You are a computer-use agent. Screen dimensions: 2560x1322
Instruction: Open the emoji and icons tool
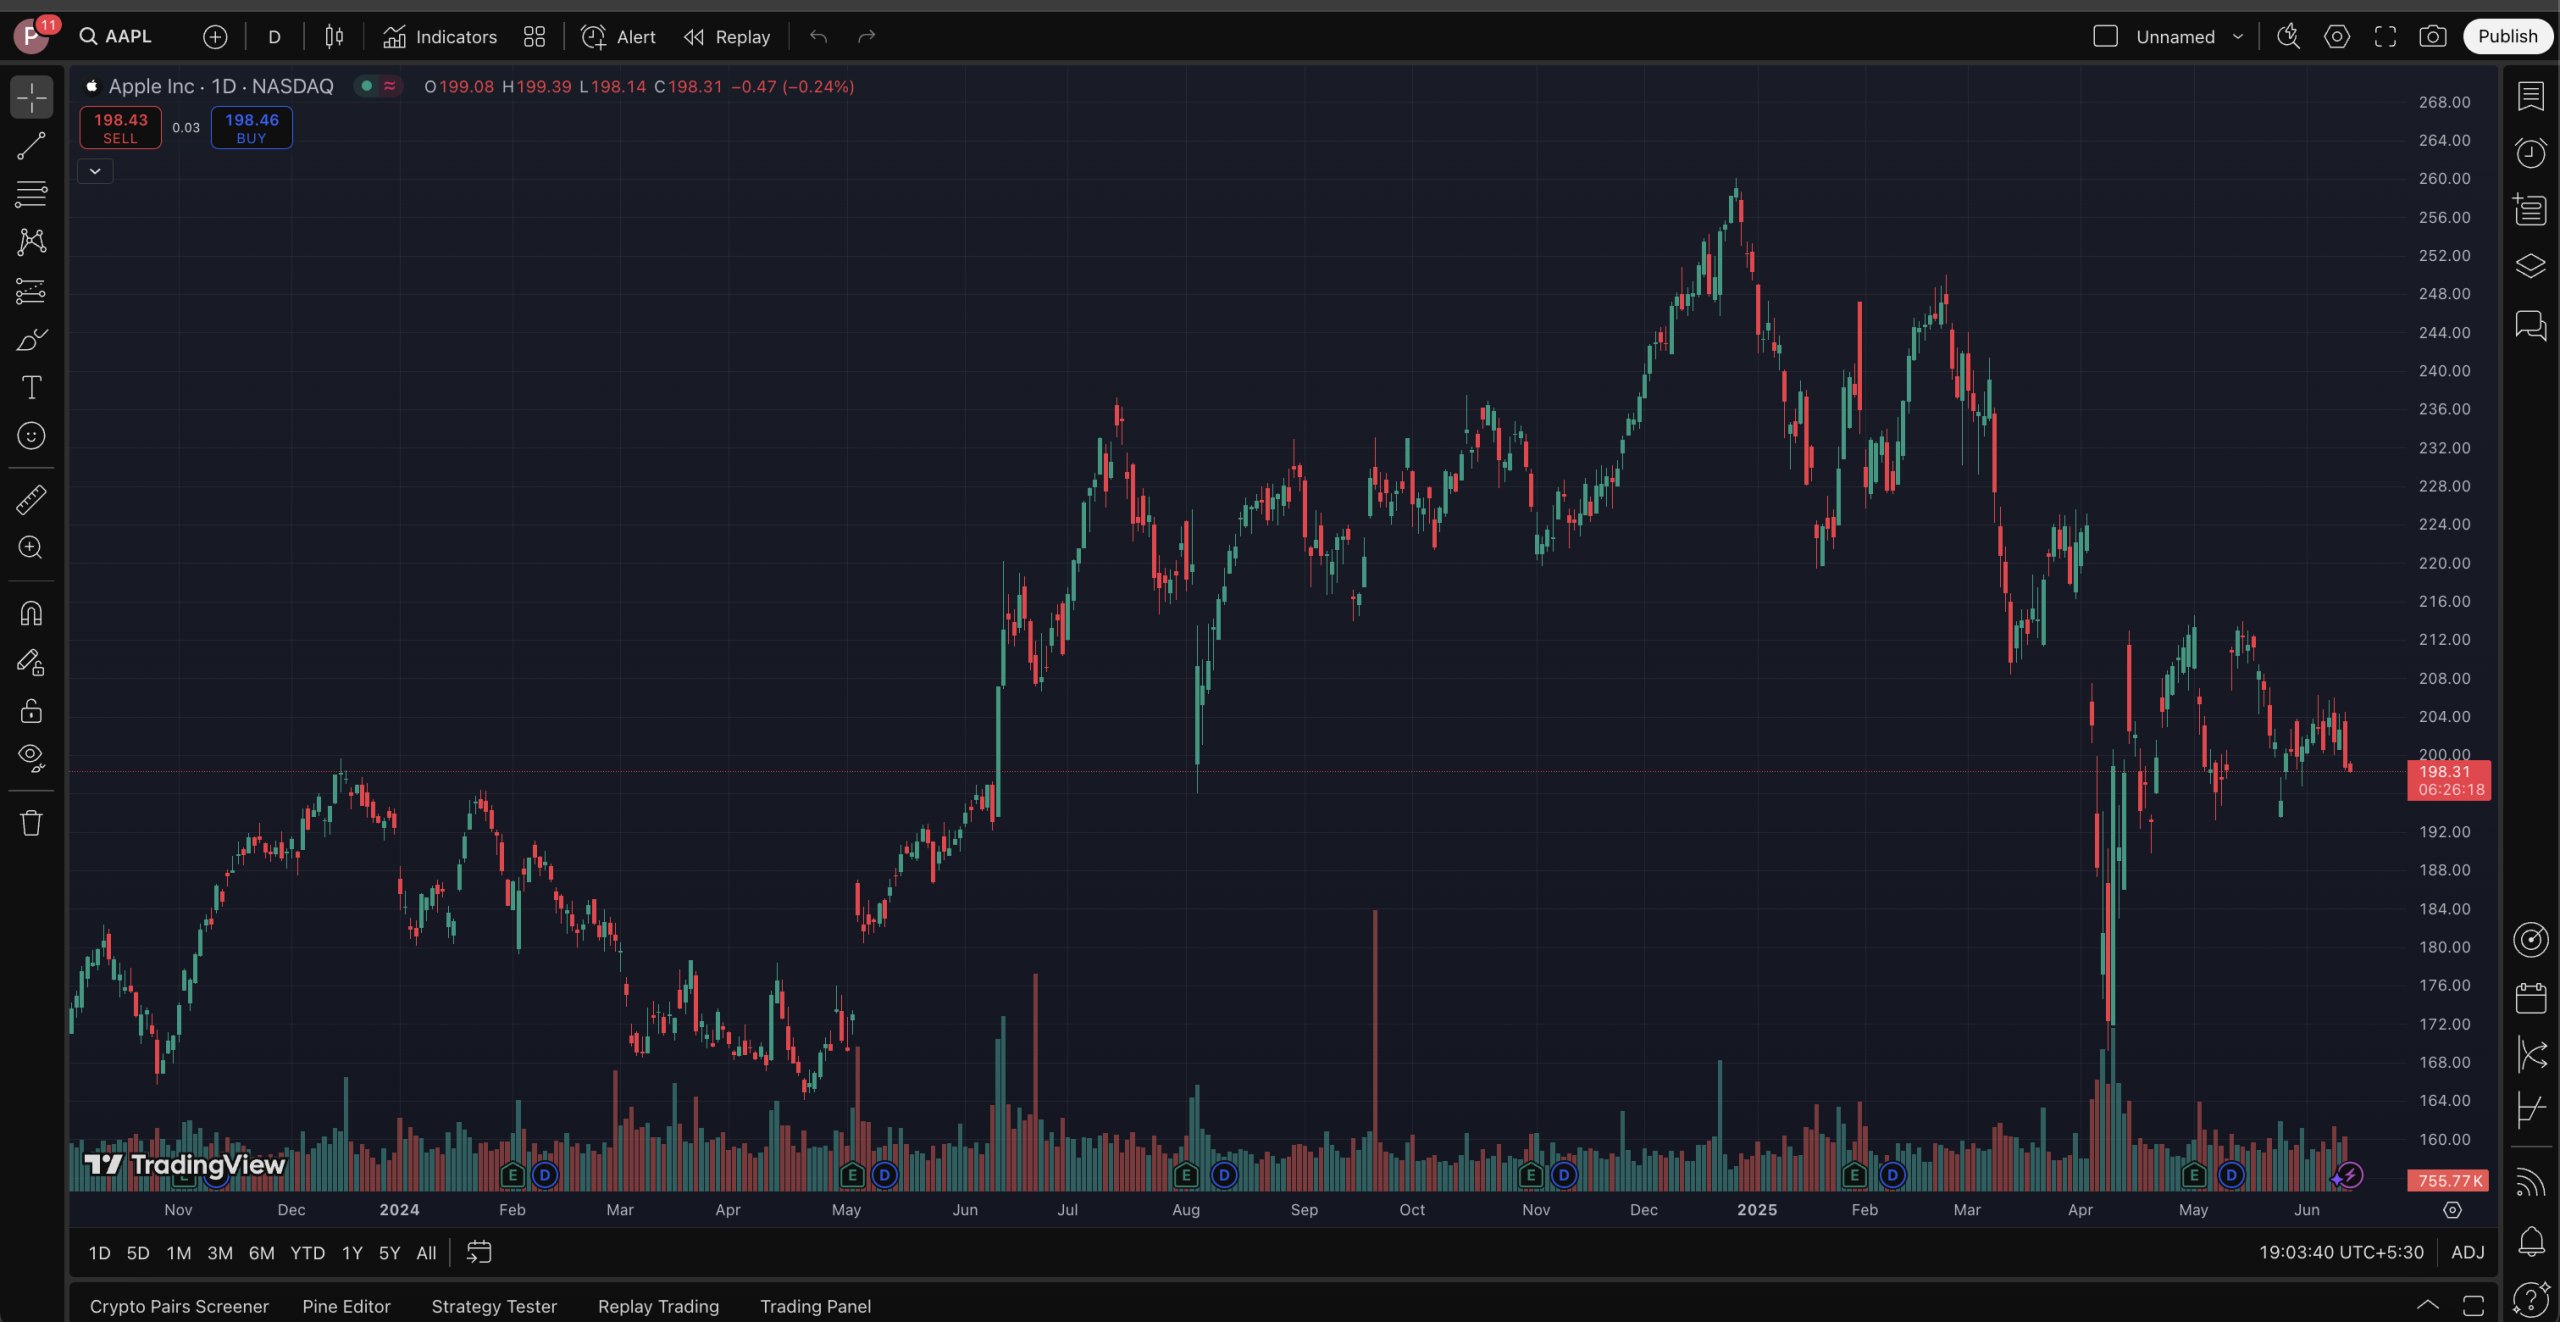point(31,436)
